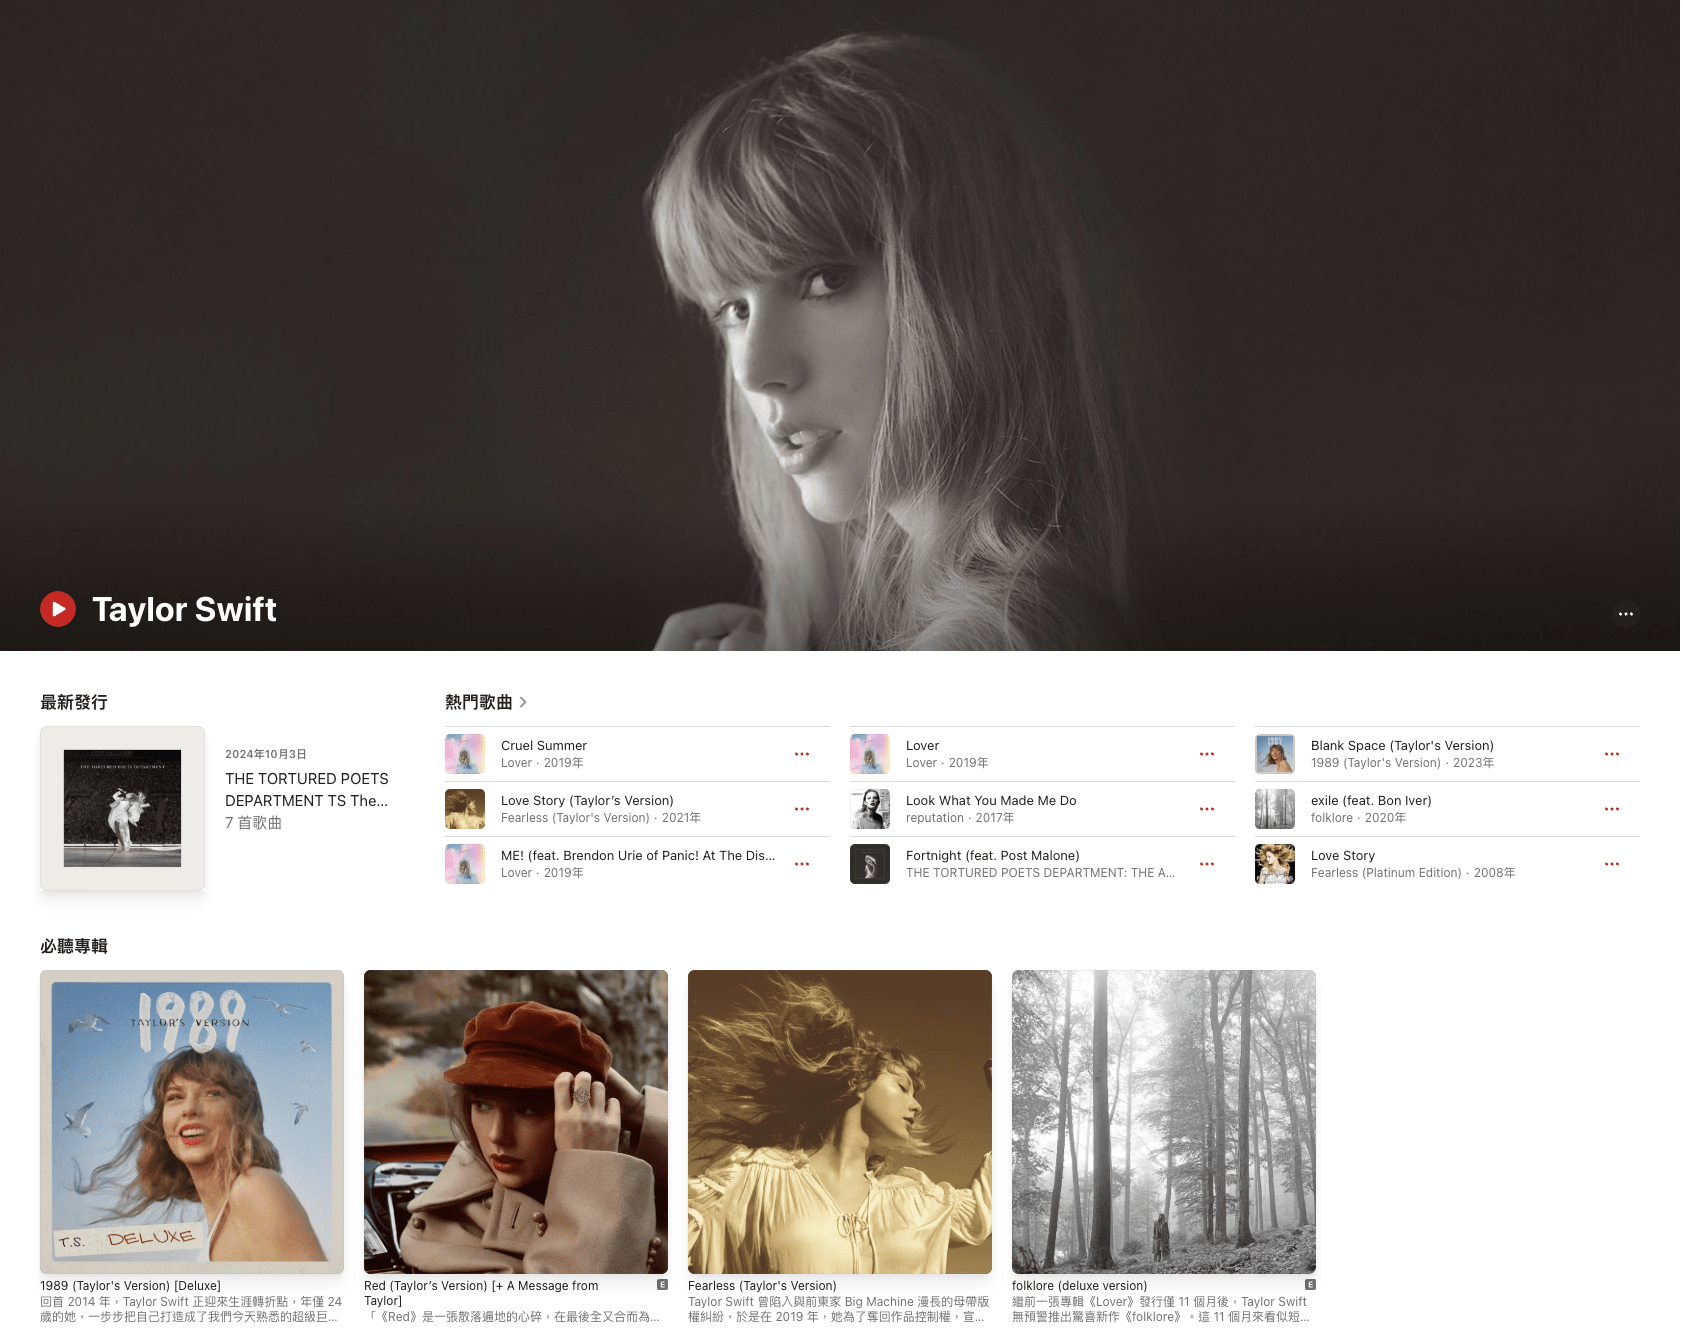Image resolution: width=1684 pixels, height=1330 pixels.
Task: Open the 熱門歌曲 heading
Action: click(x=478, y=702)
